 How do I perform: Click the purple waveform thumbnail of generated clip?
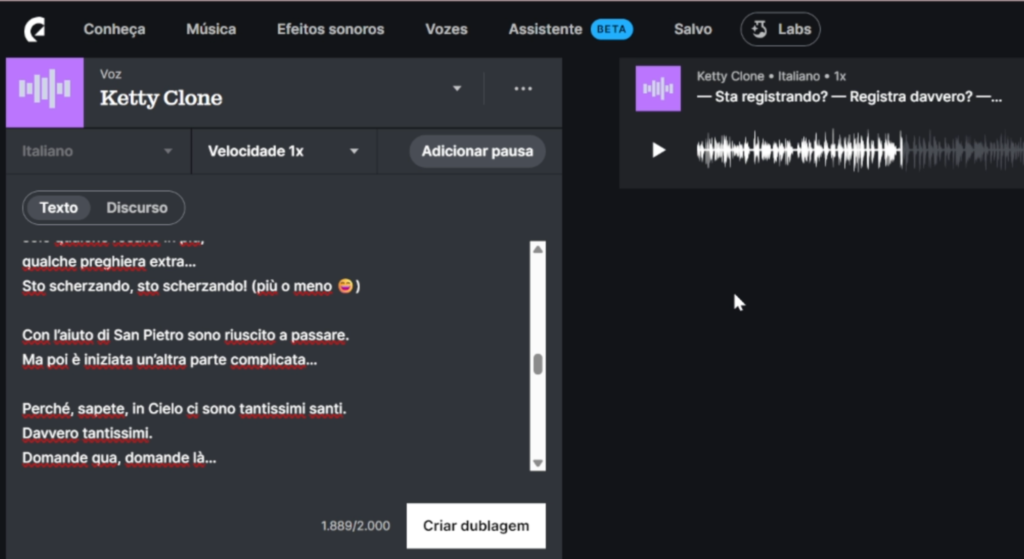[x=658, y=89]
